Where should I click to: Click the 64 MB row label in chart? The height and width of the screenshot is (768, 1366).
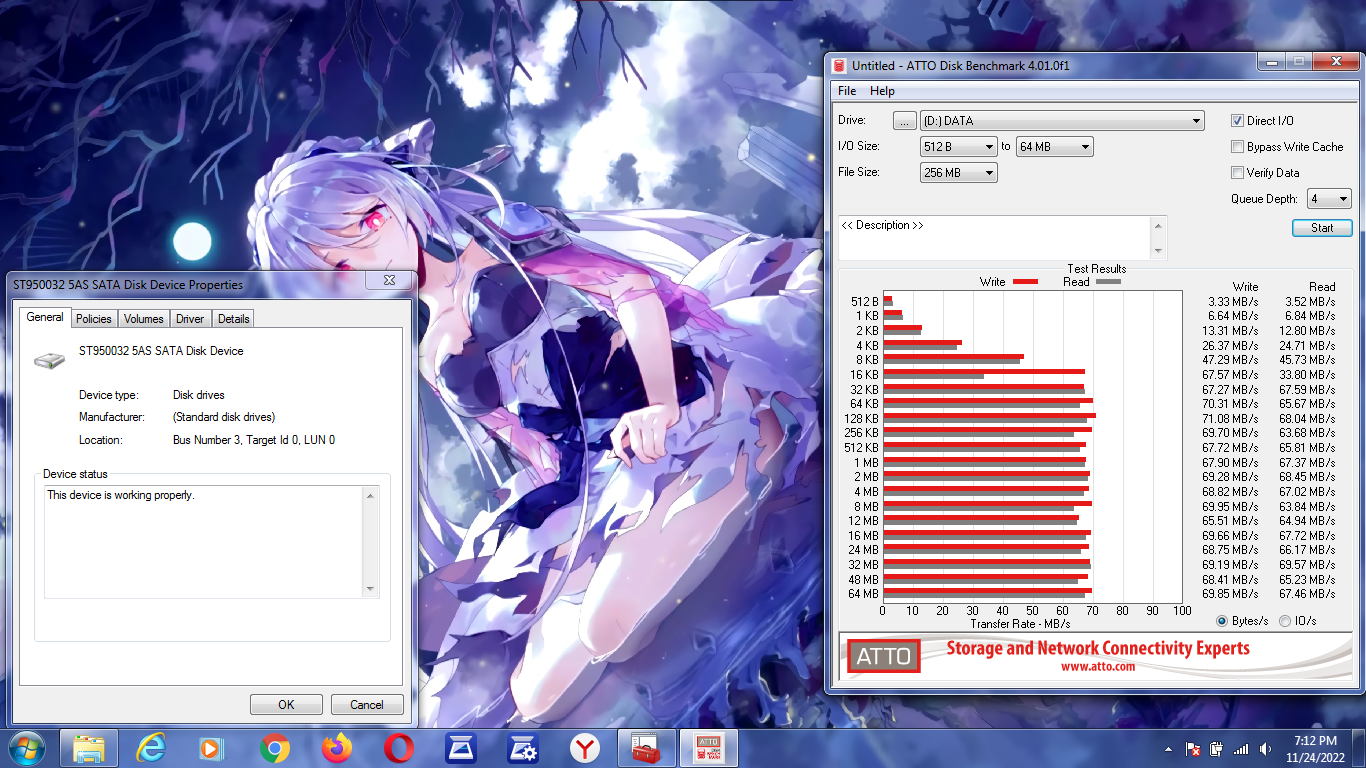[x=863, y=594]
